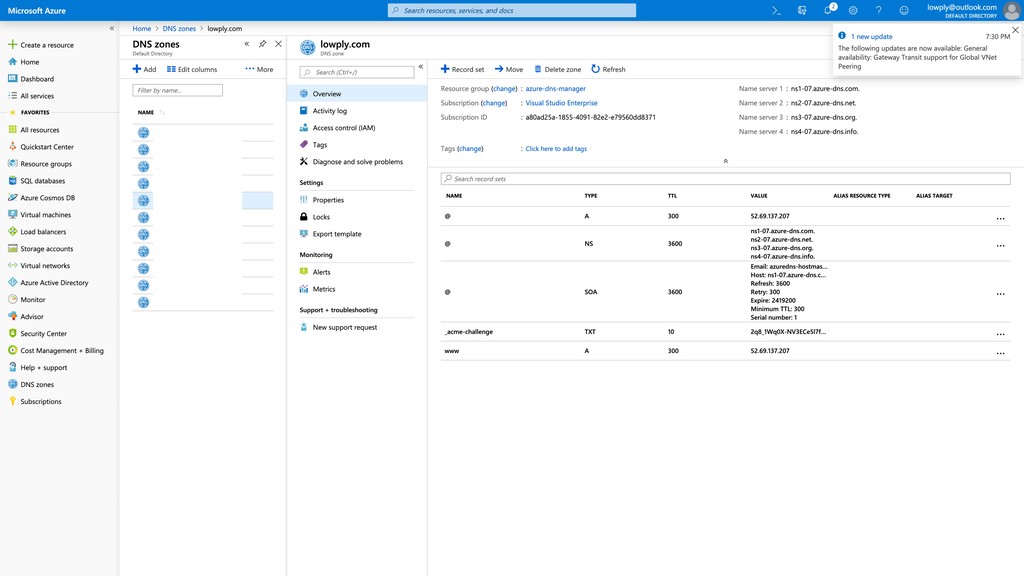Collapse the lowply.com resource menu
Screen dimensions: 1024x576
(x=421, y=67)
